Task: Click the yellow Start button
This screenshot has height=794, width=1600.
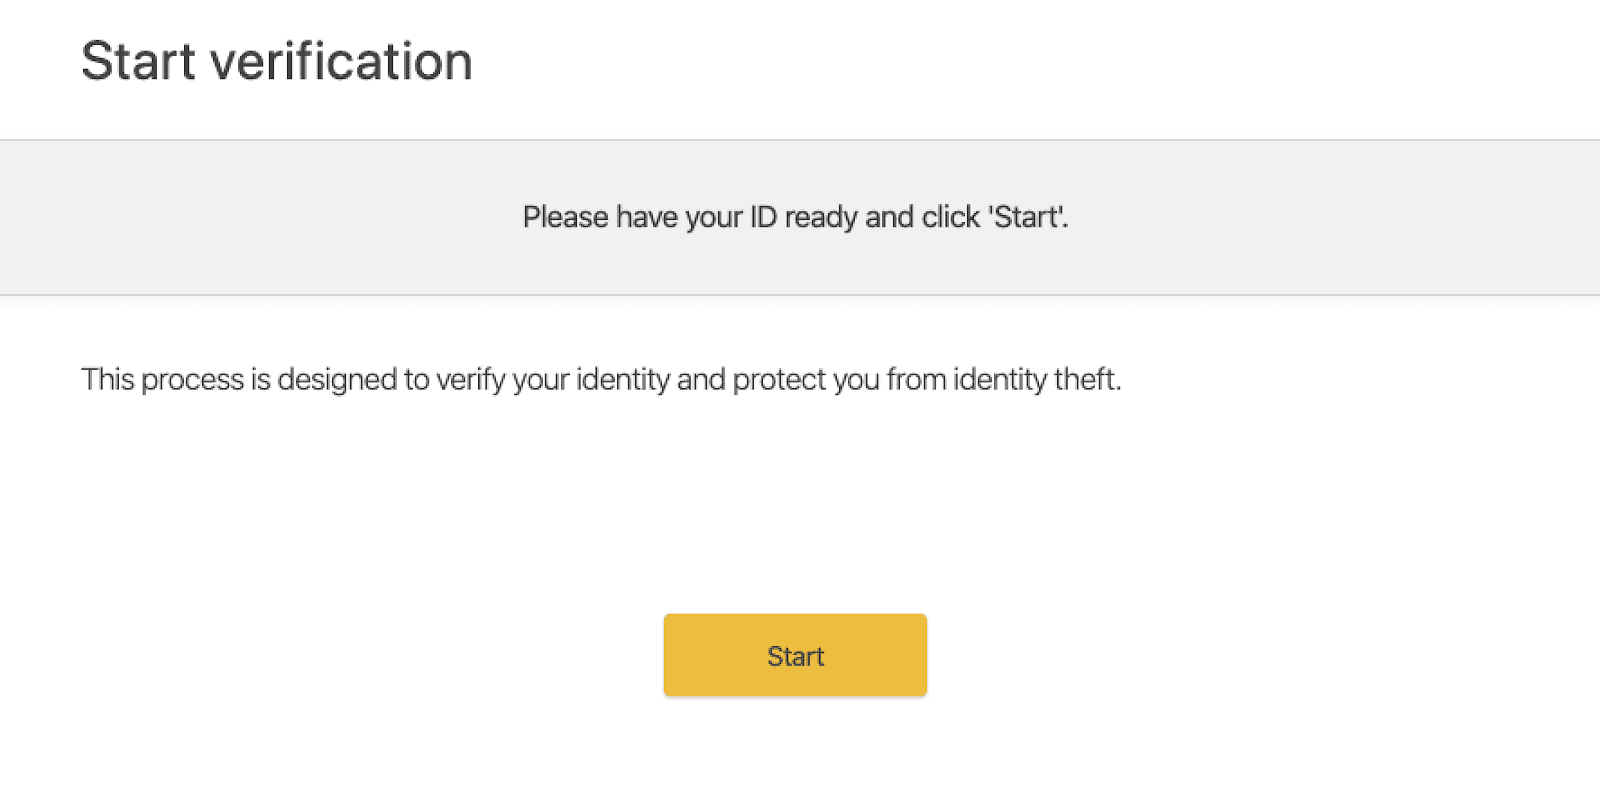Action: coord(795,655)
